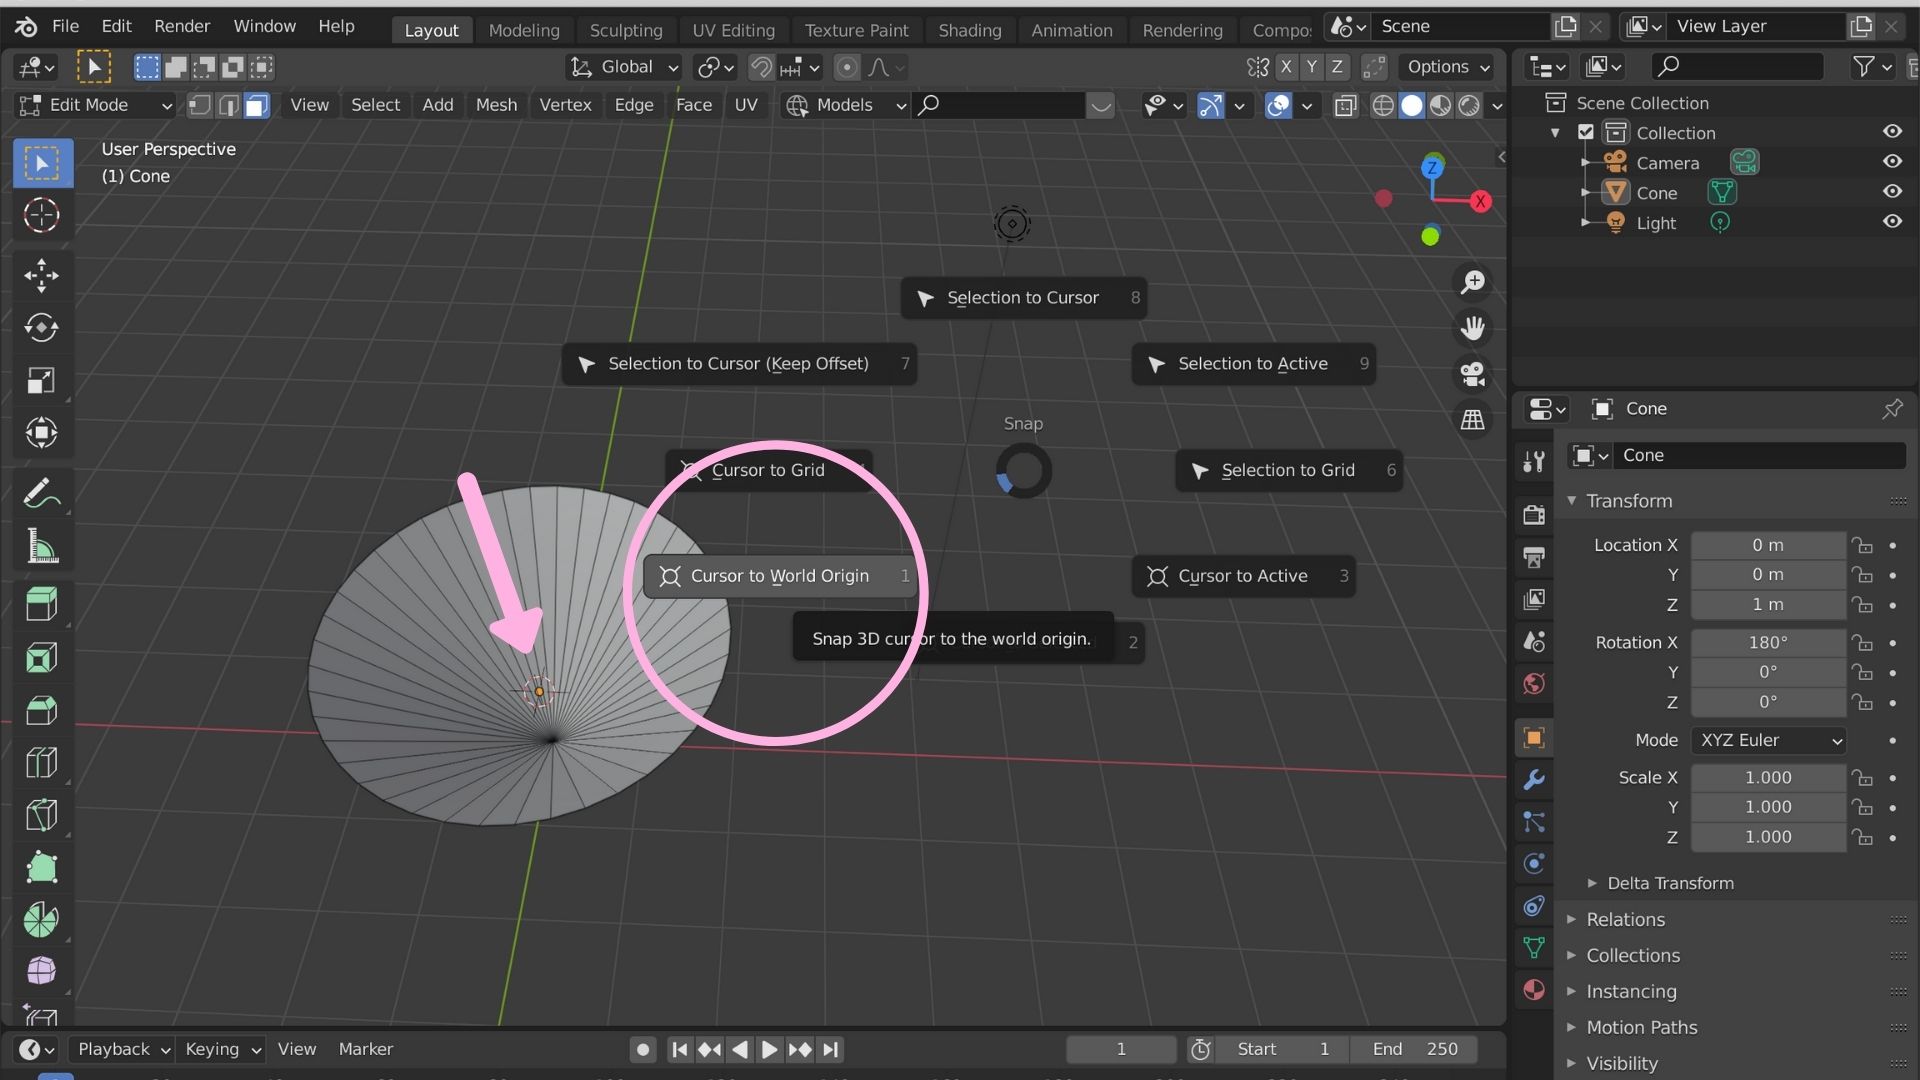Switch to the Shading workspace tab
The width and height of the screenshot is (1920, 1080).
tap(968, 29)
